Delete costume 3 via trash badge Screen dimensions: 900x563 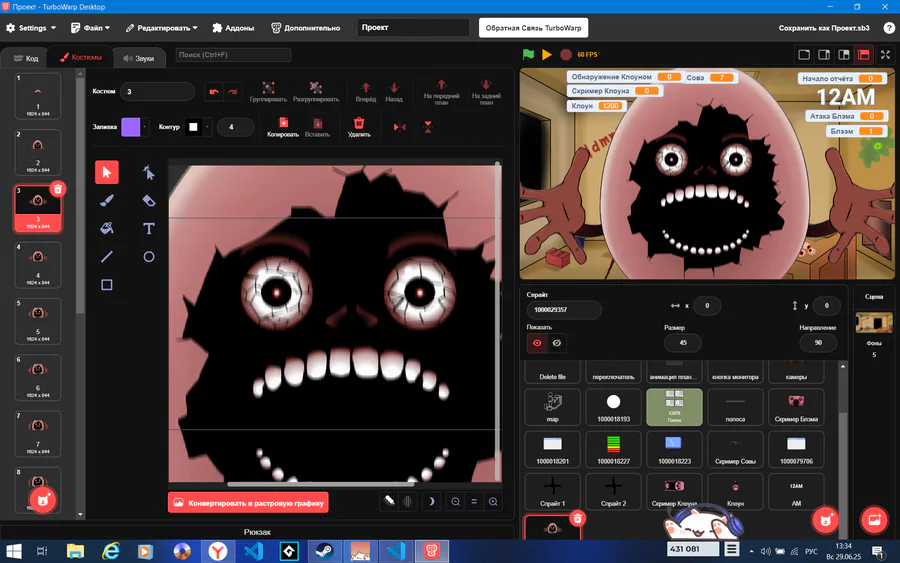coord(57,189)
